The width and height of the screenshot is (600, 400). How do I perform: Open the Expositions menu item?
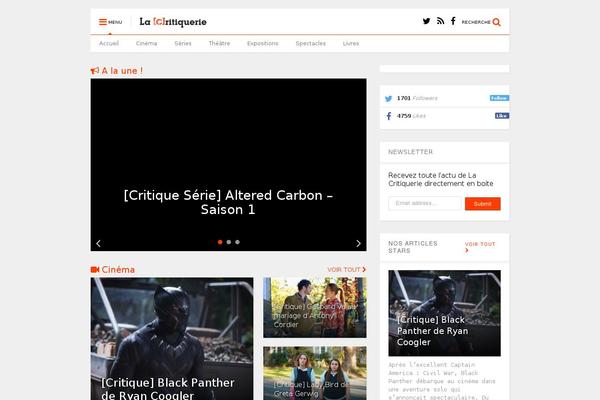pos(263,43)
